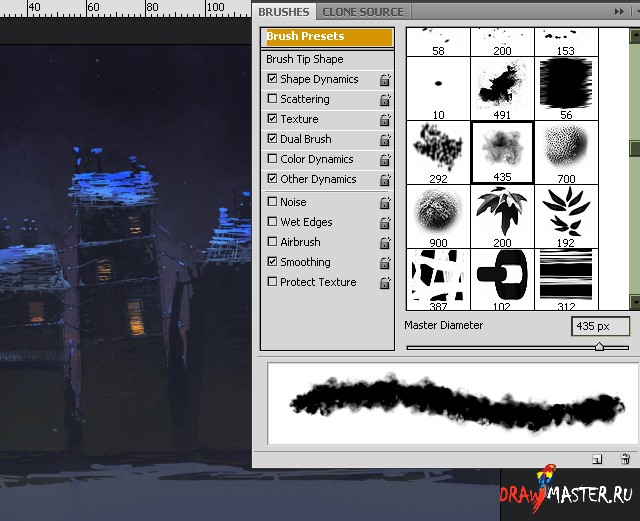Enable the Scattering checkbox
This screenshot has width=640, height=521.
click(272, 98)
